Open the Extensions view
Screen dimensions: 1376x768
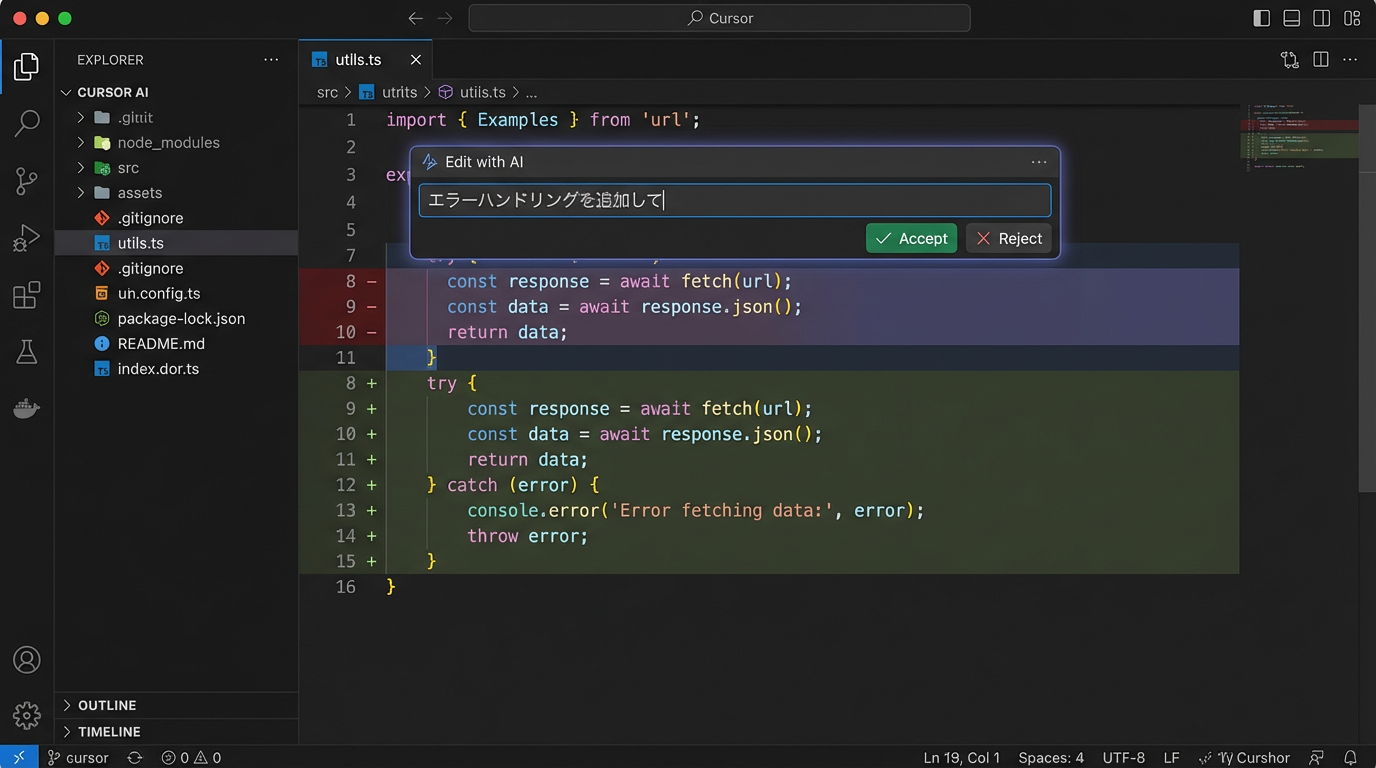(x=27, y=295)
